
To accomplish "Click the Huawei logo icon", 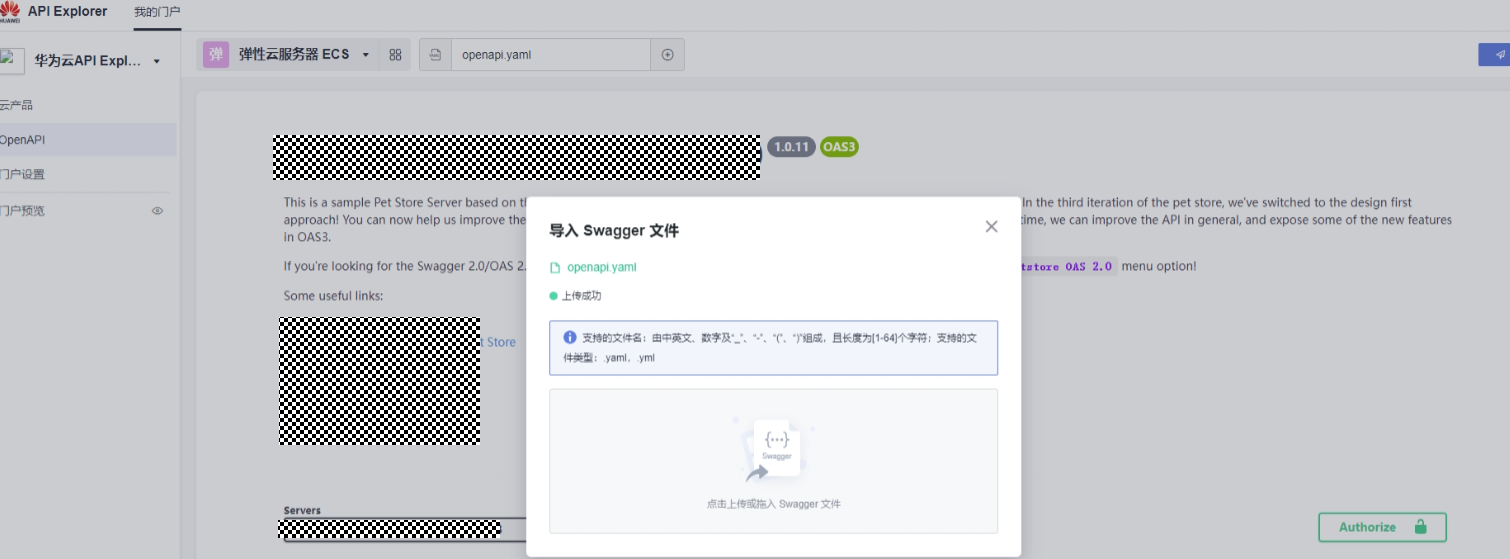I will [9, 11].
